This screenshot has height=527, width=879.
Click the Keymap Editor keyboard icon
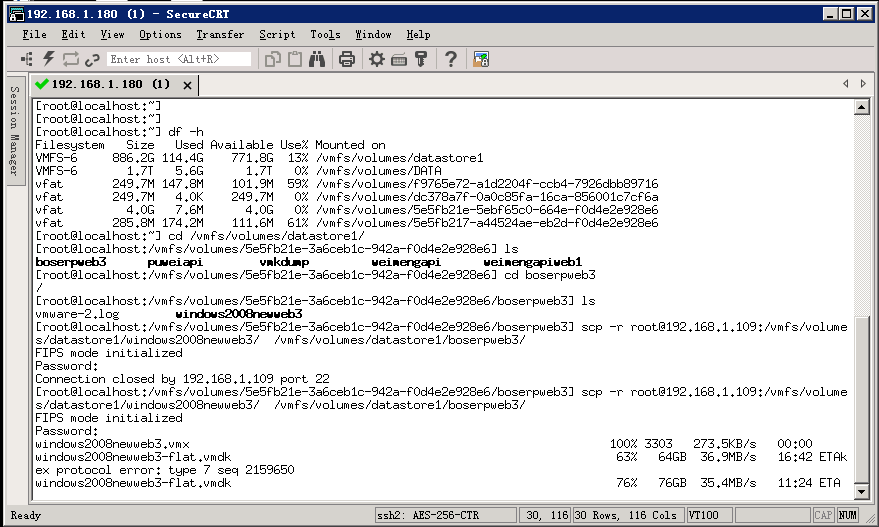point(399,59)
